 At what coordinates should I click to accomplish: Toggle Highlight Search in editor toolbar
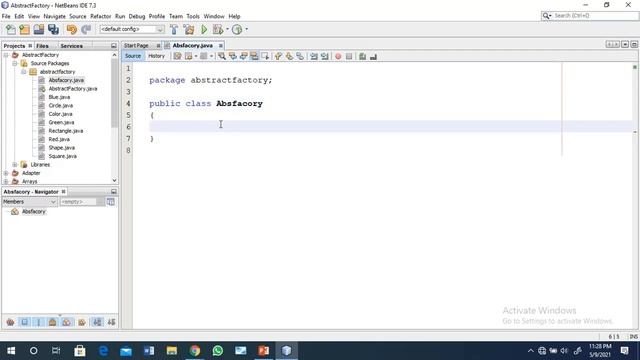[x=254, y=56]
